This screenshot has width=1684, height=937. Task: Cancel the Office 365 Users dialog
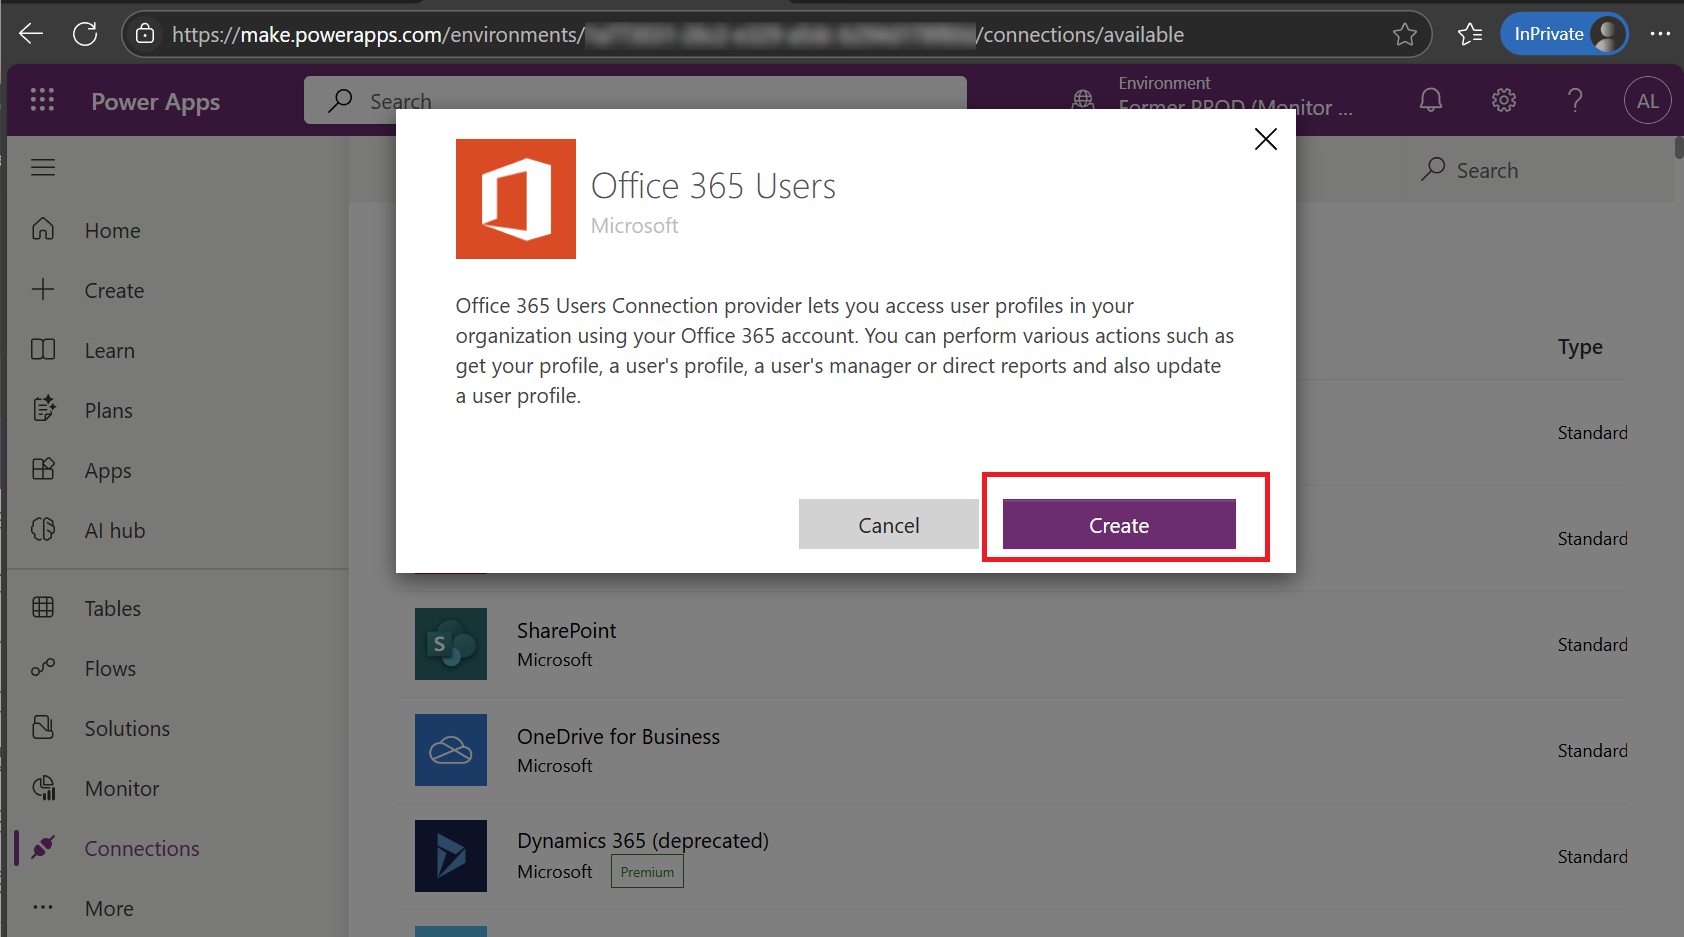tap(888, 524)
